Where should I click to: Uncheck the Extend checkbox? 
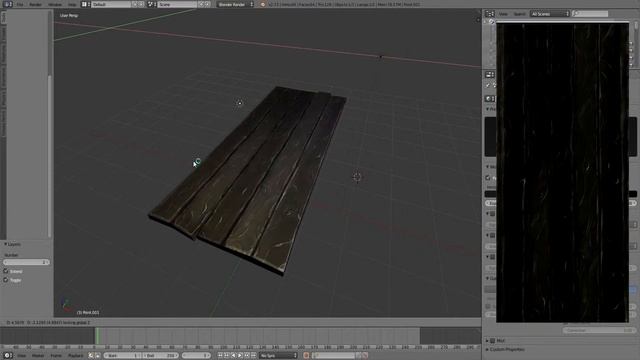pyautogui.click(x=6, y=271)
